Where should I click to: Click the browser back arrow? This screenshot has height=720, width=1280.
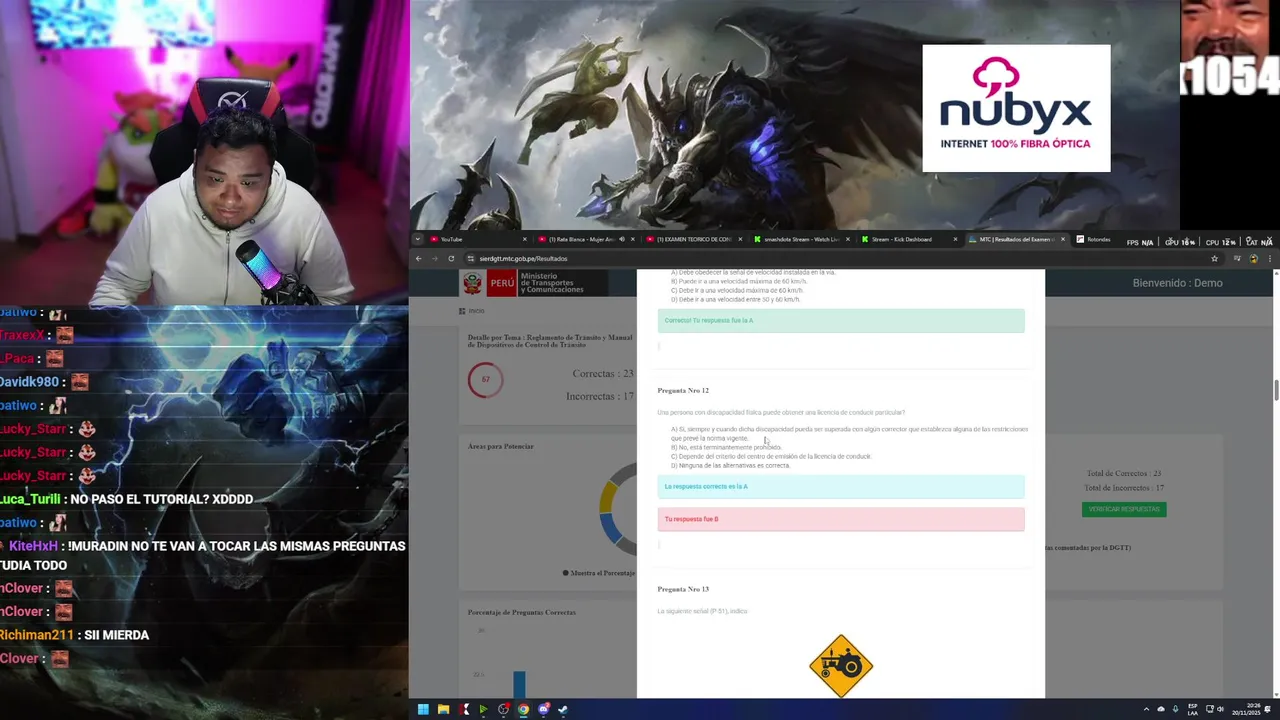tap(419, 258)
